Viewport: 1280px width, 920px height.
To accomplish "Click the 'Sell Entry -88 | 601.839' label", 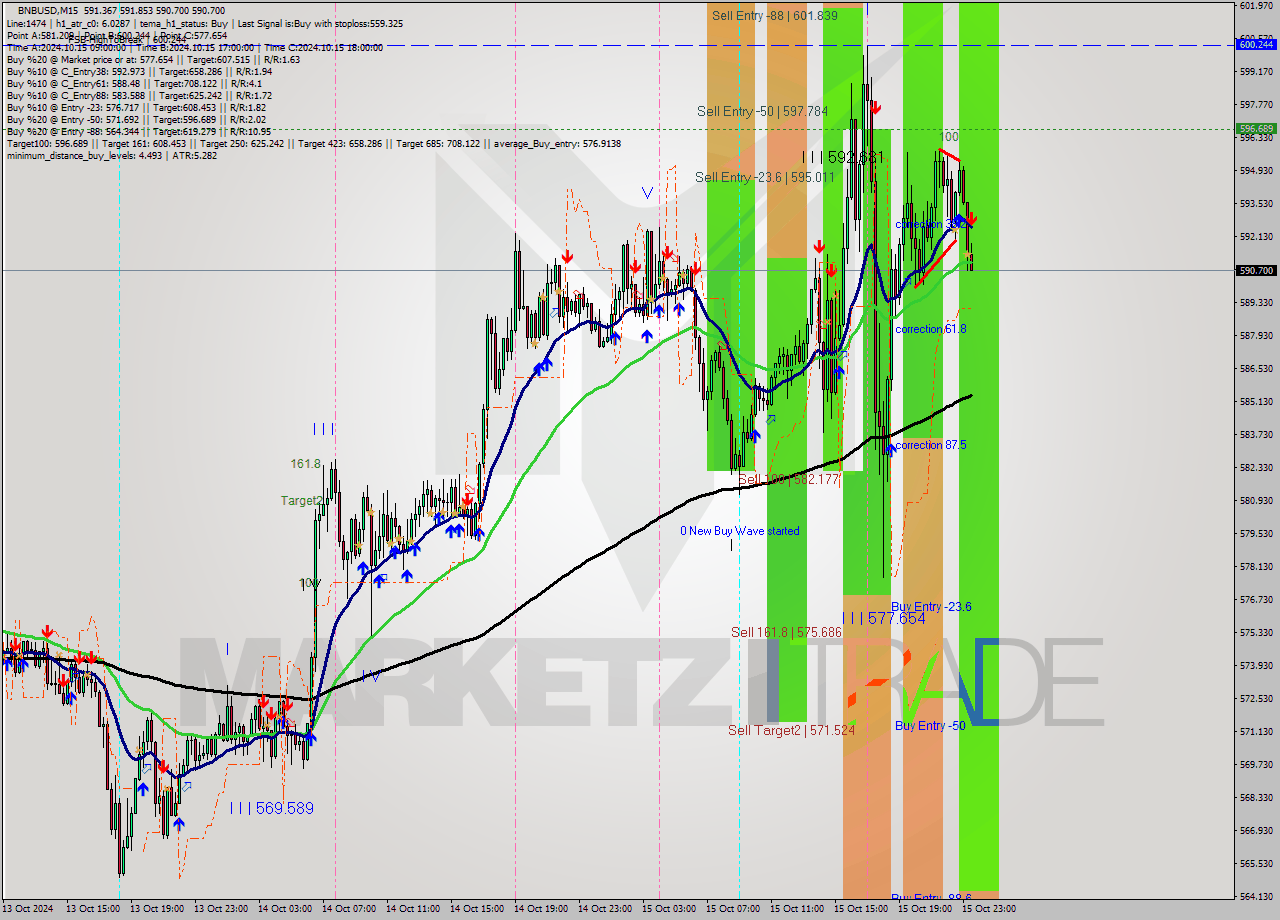I will [x=774, y=15].
